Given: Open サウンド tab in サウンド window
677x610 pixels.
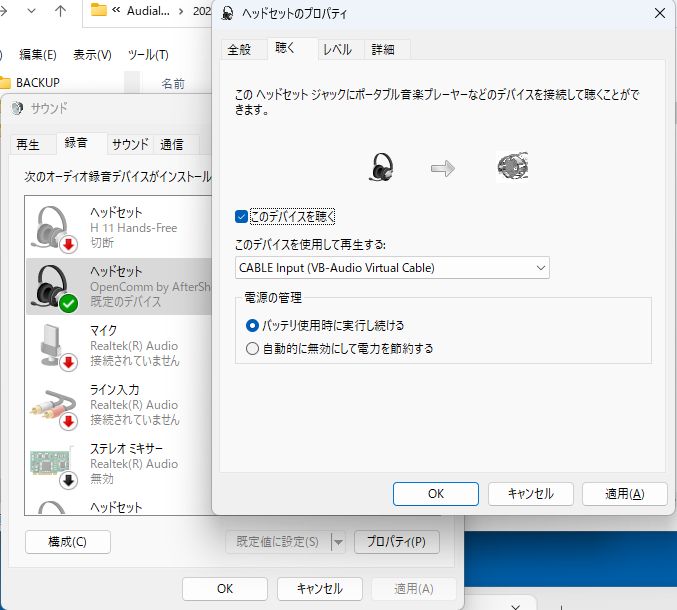Looking at the screenshot, I should pos(130,145).
